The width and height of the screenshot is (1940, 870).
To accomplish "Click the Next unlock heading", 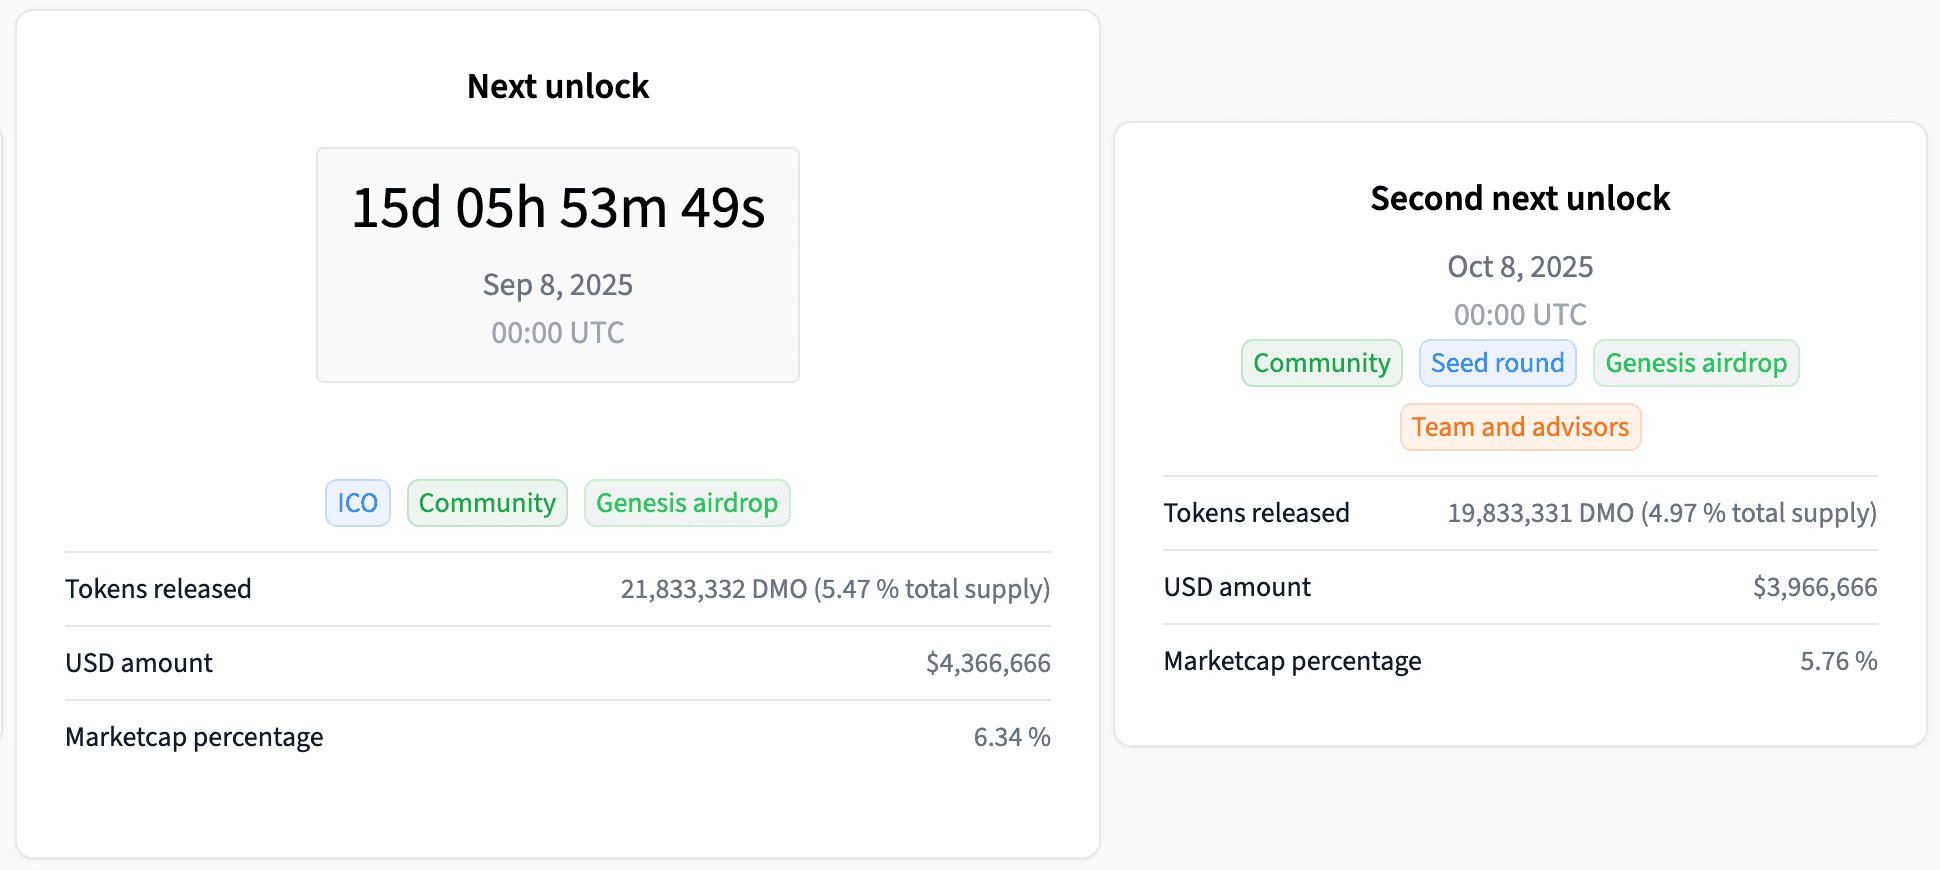I will (x=558, y=87).
